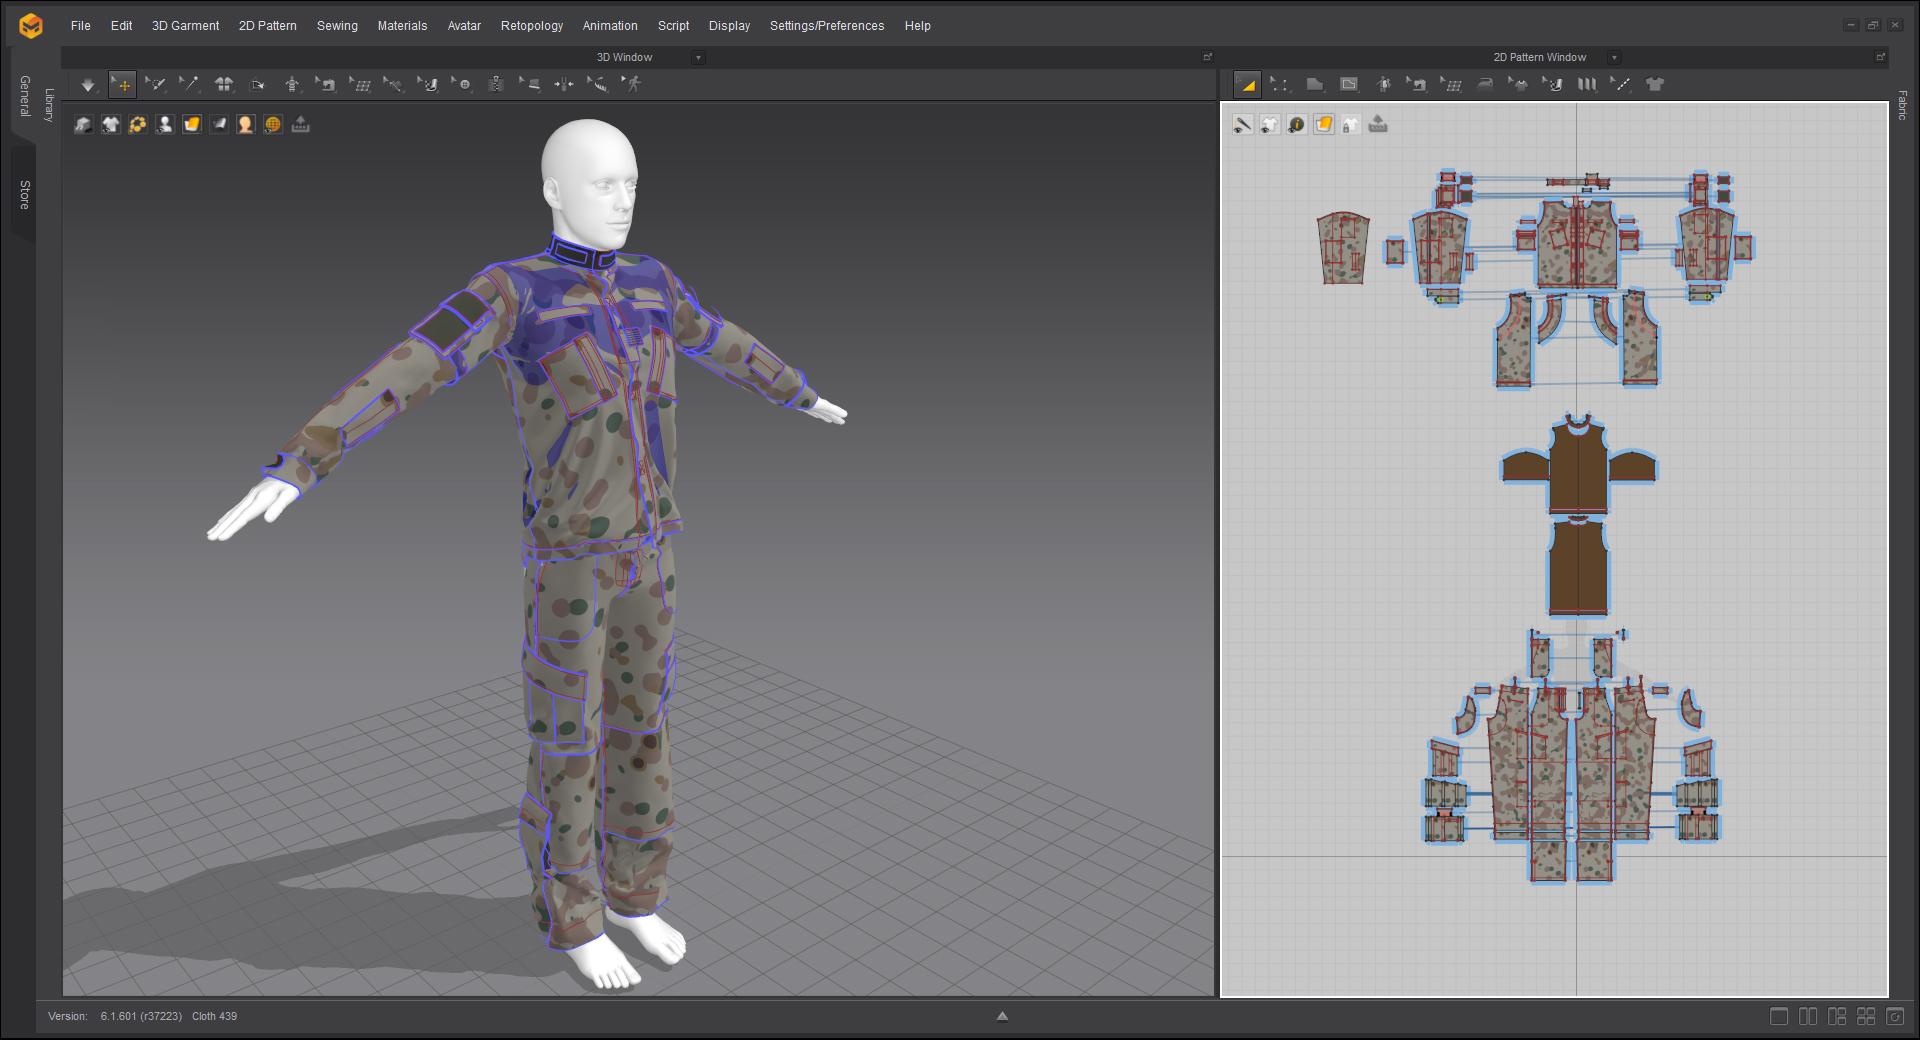Pop out the 3D Window
The width and height of the screenshot is (1920, 1040).
click(x=1207, y=57)
